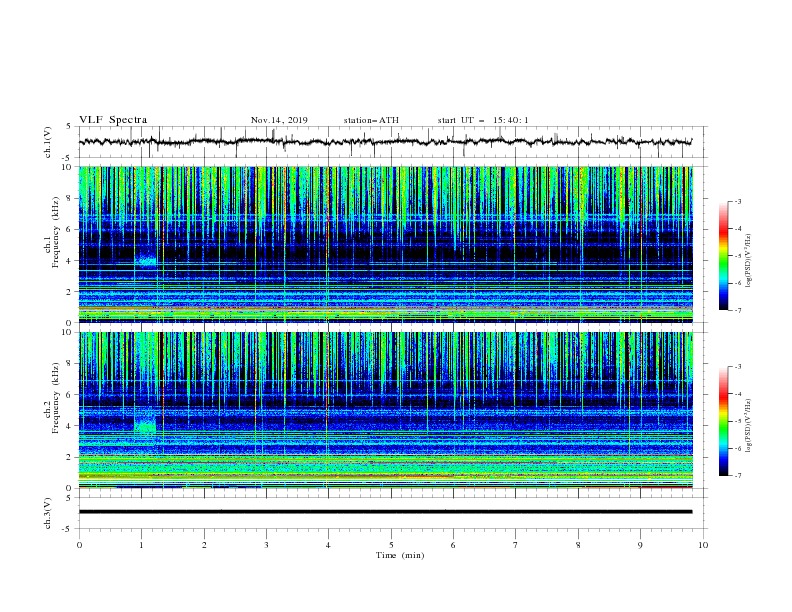
Task: Click the ch.1 PSD color scale bar
Action: click(x=723, y=256)
